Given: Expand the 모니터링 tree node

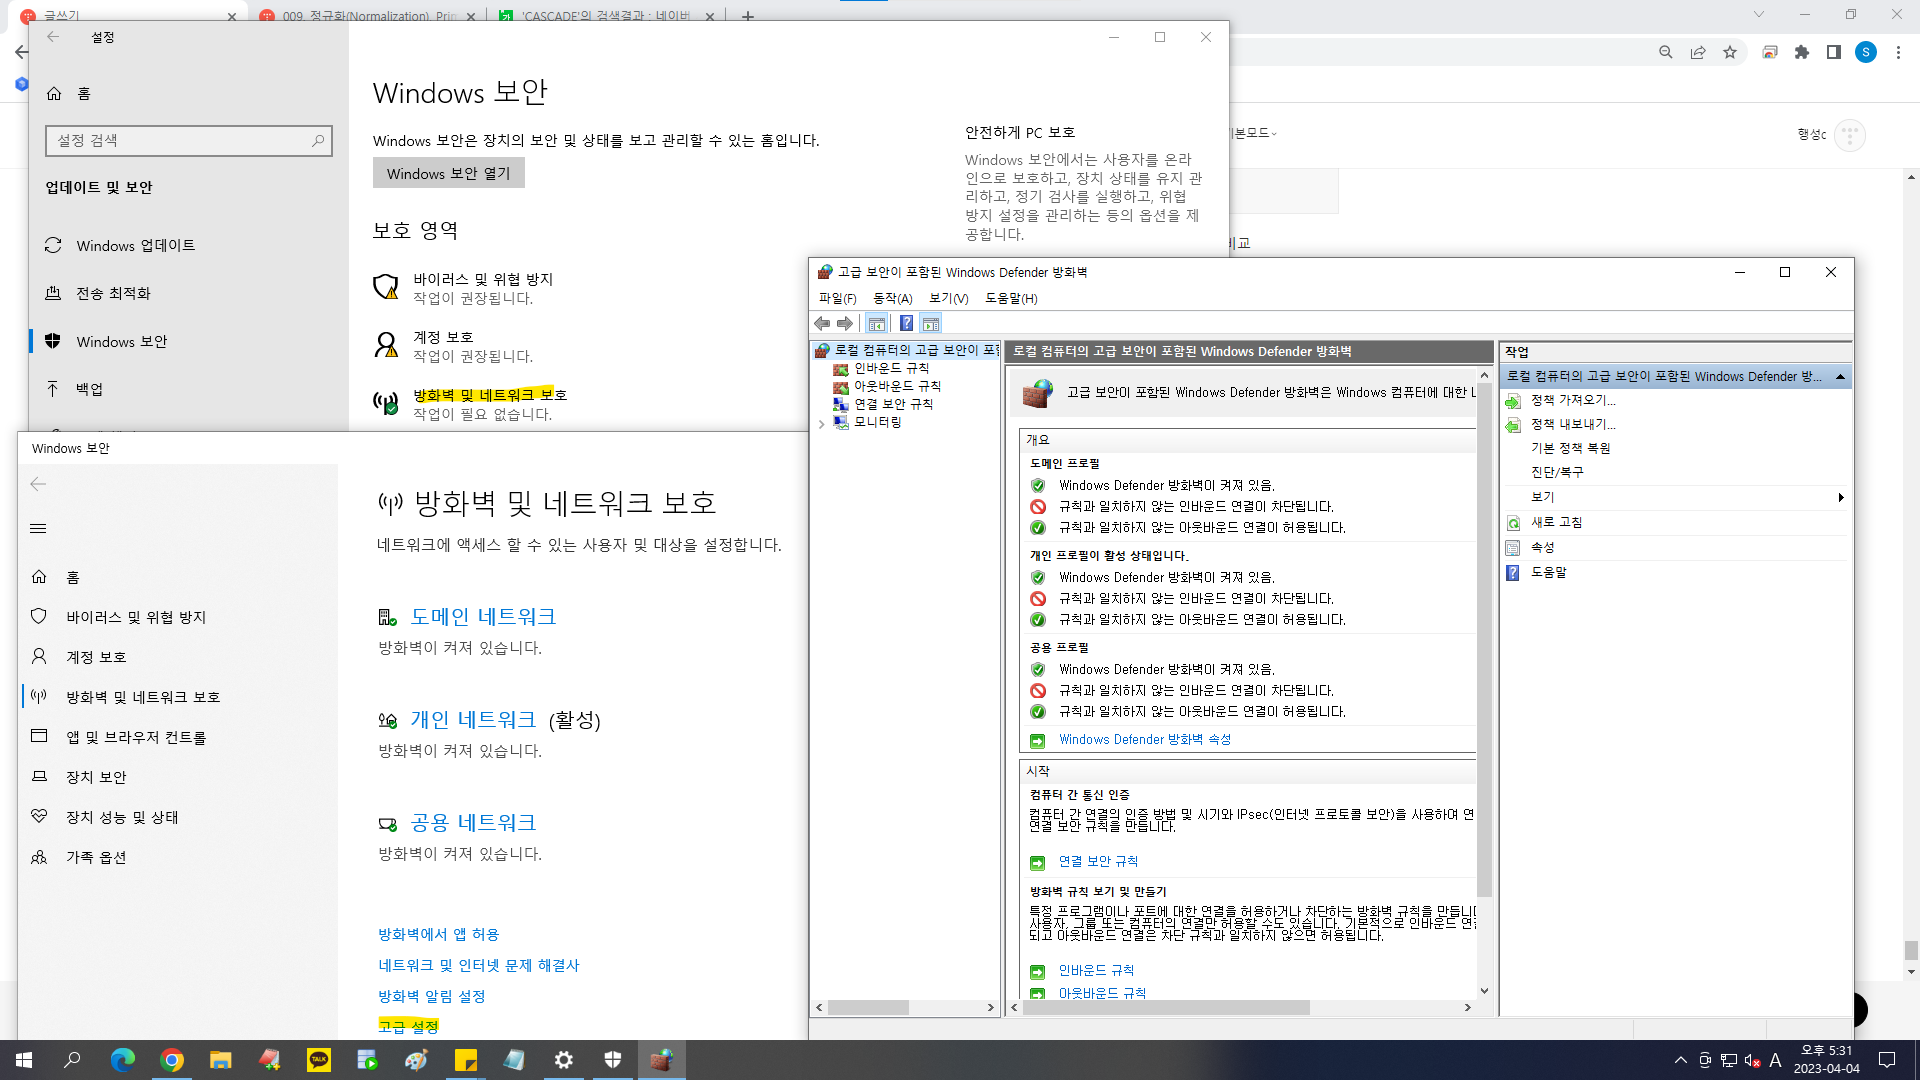Looking at the screenshot, I should pos(822,423).
